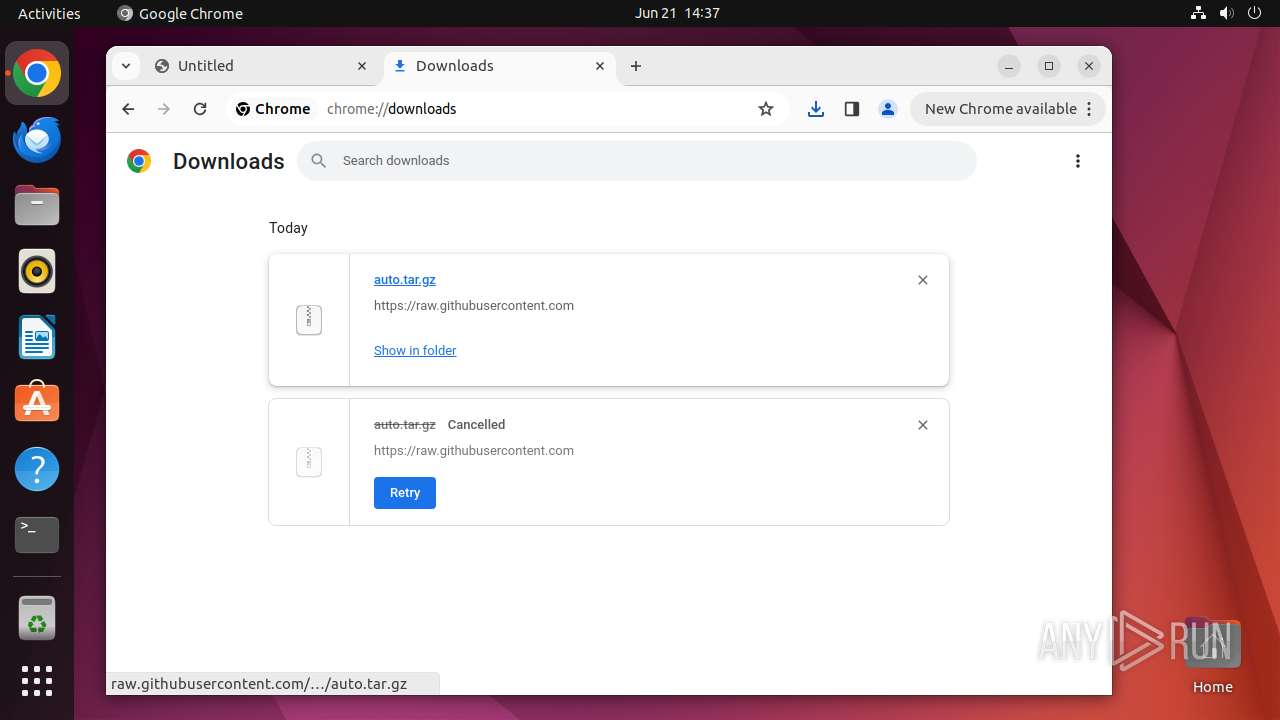Open the clock Jun 21 14:37 menu
1280x720 pixels.
point(677,13)
